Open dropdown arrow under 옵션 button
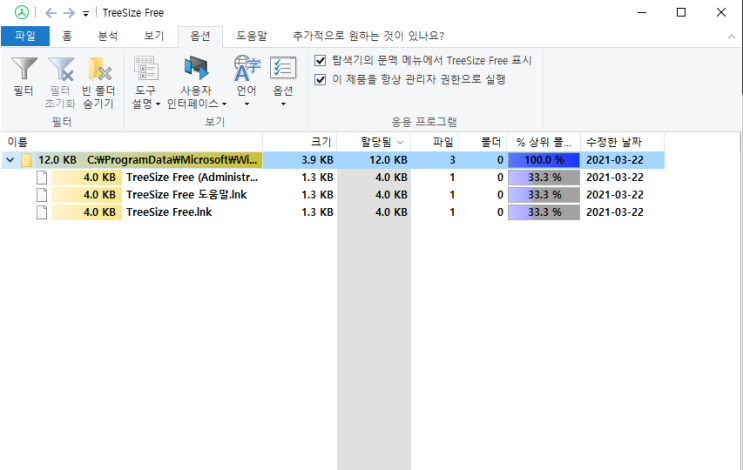 coord(283,104)
